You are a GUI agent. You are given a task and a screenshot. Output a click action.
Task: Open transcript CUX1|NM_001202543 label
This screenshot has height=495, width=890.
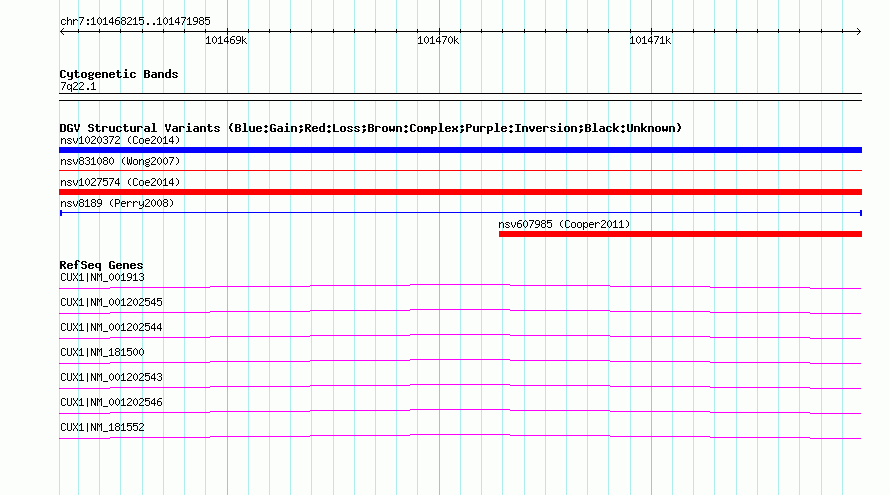point(111,377)
